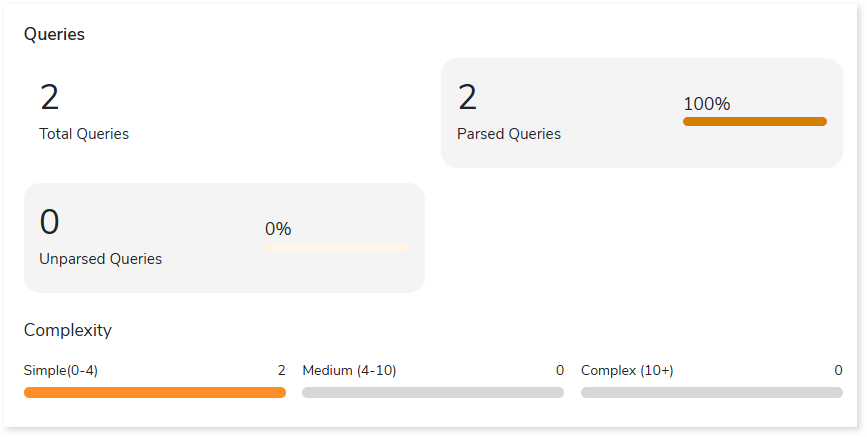Click the Complexity section heading
The width and height of the screenshot is (867, 437).
coord(67,330)
